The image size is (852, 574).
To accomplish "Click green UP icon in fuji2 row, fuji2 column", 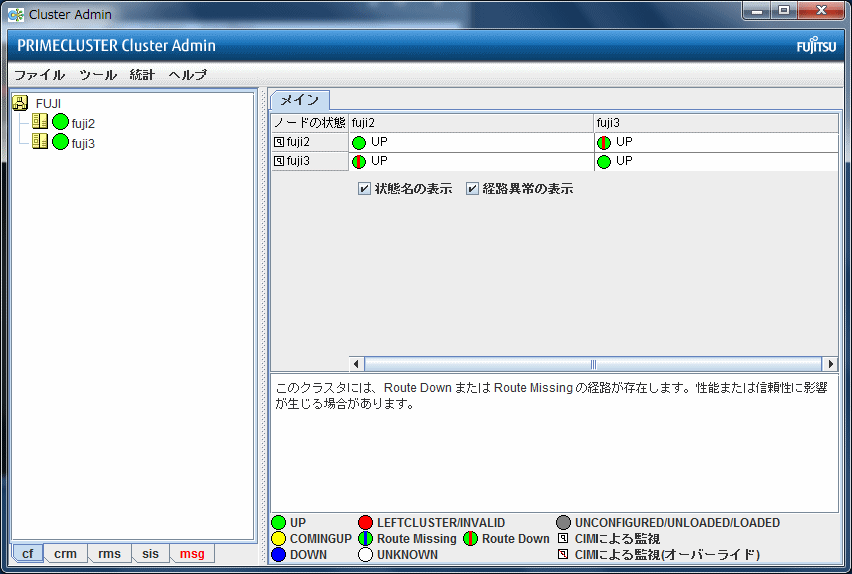I will (x=359, y=142).
